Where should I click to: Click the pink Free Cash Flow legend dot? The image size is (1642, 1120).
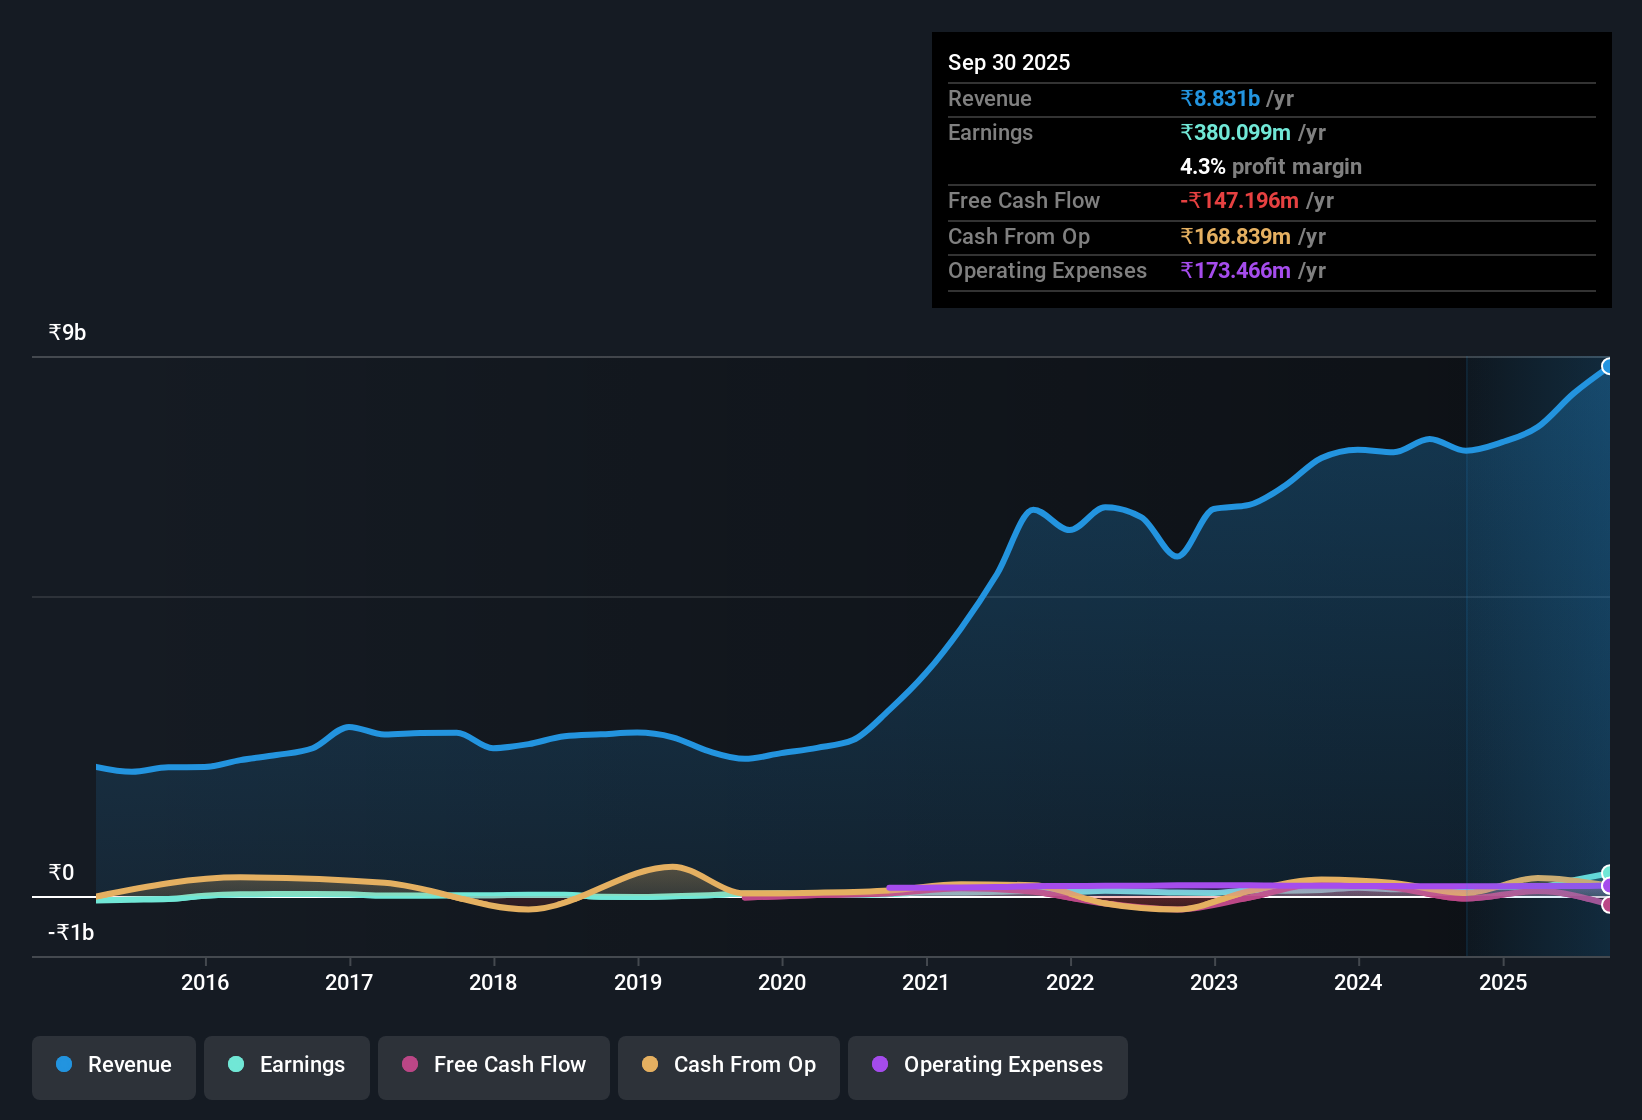click(x=409, y=1065)
